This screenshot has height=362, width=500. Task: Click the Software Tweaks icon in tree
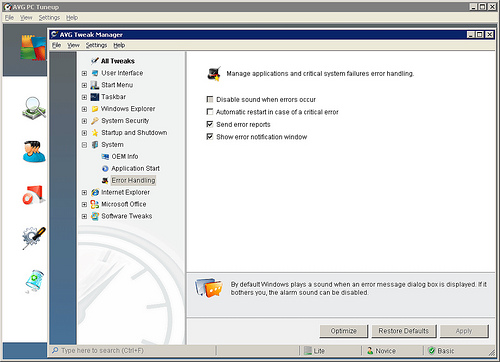[x=95, y=216]
